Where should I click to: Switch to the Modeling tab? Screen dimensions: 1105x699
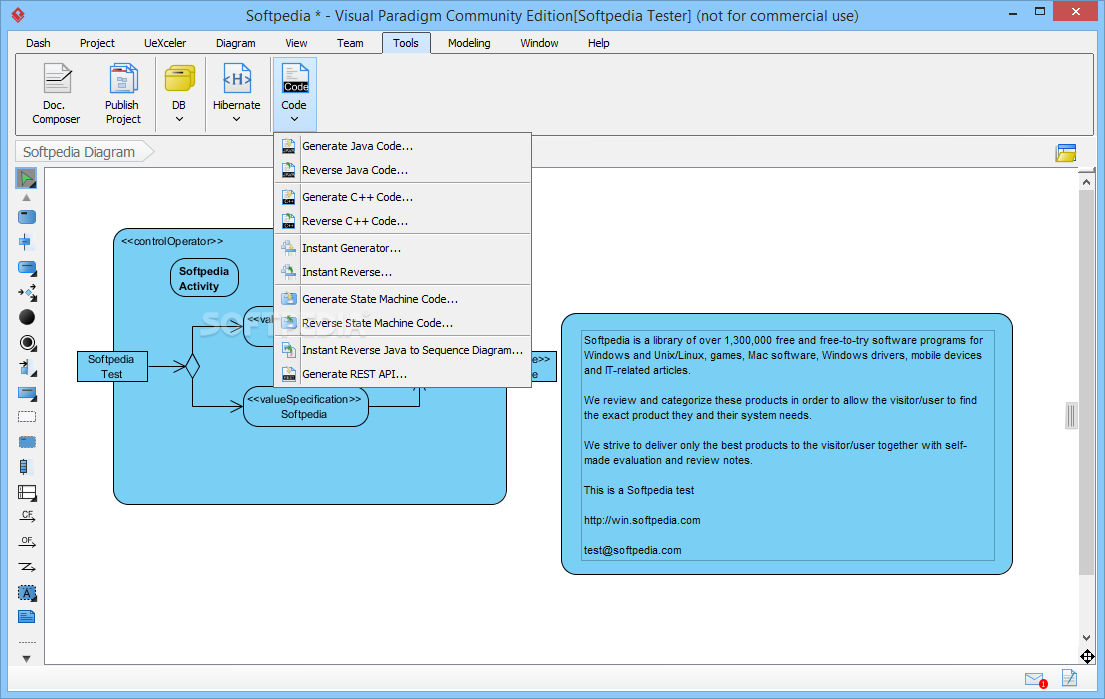(x=469, y=43)
